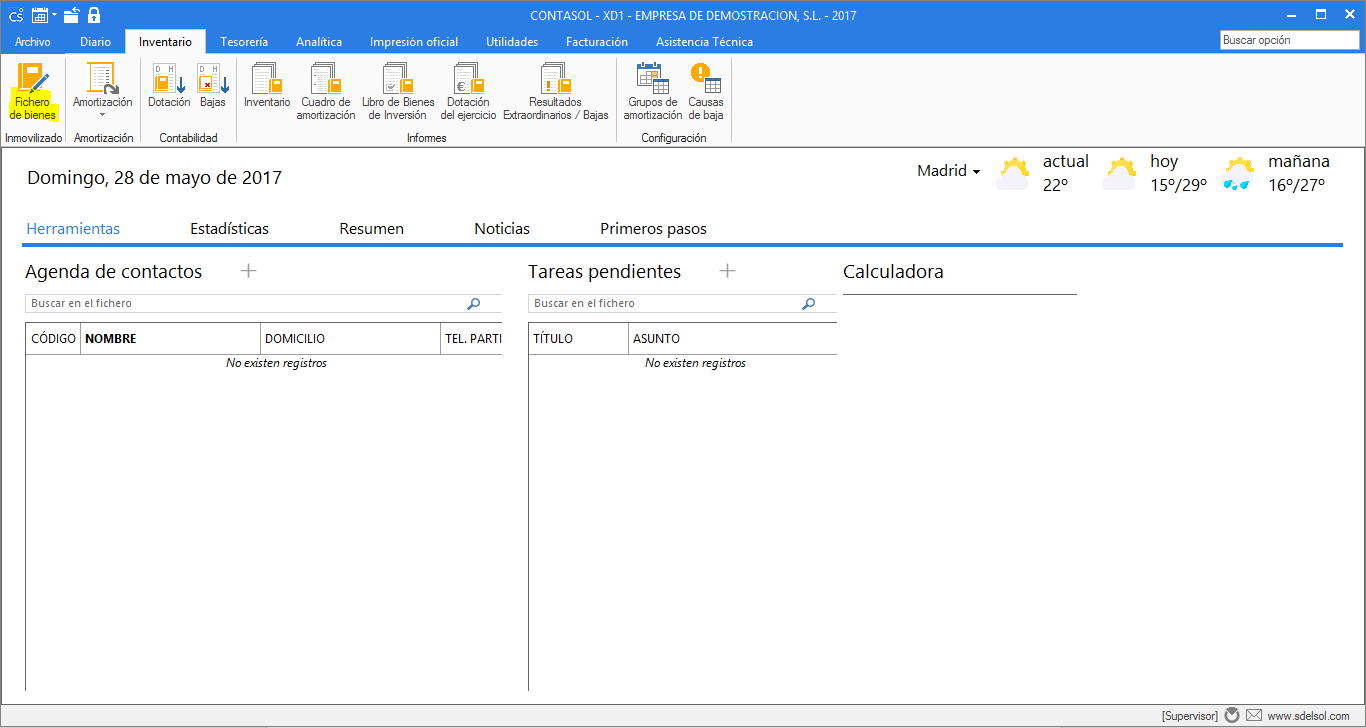Click the ASUNTO column header
This screenshot has width=1366, height=728.
click(x=733, y=339)
